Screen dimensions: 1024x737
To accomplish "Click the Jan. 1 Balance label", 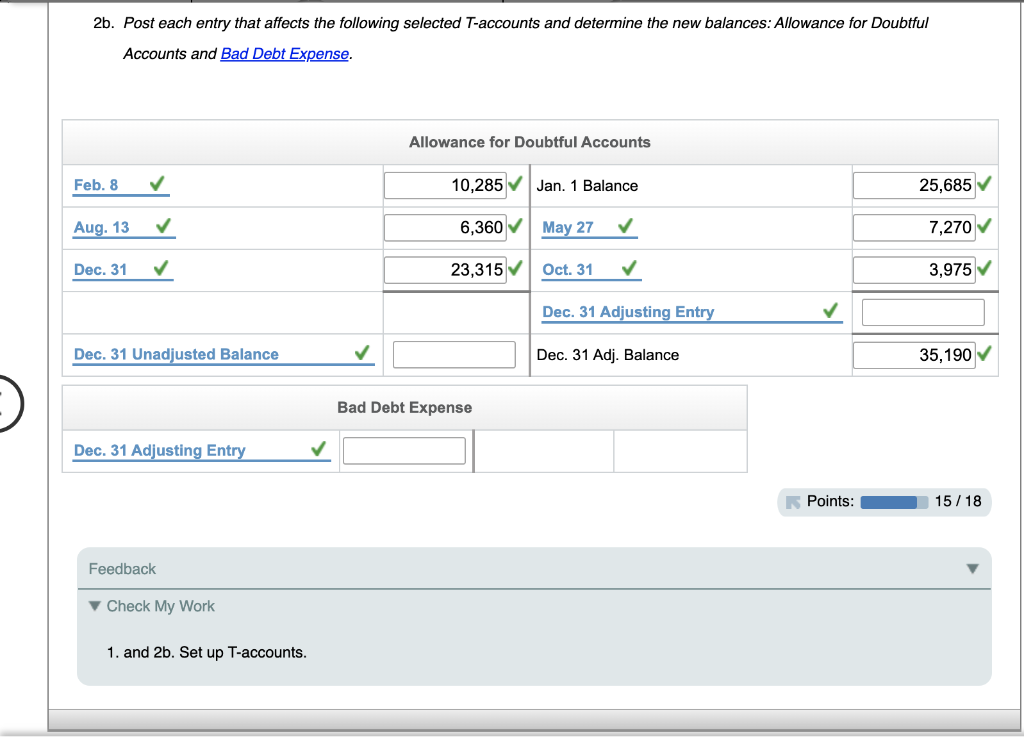I will click(x=587, y=185).
